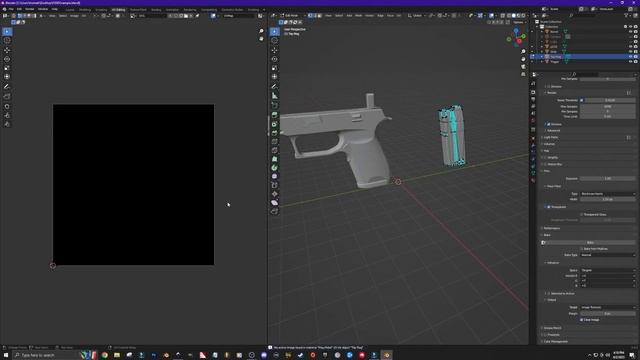
Task: Open the File menu
Action: 11,9
